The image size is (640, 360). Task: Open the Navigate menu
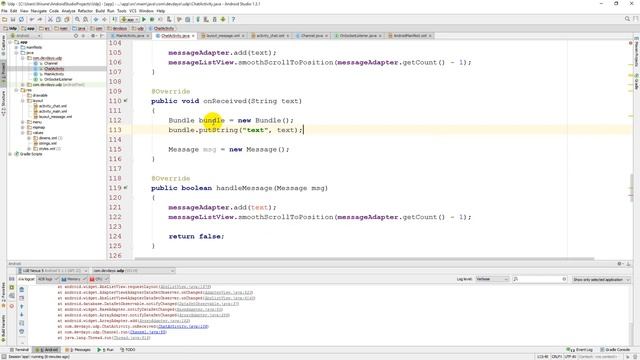pyautogui.click(x=39, y=11)
